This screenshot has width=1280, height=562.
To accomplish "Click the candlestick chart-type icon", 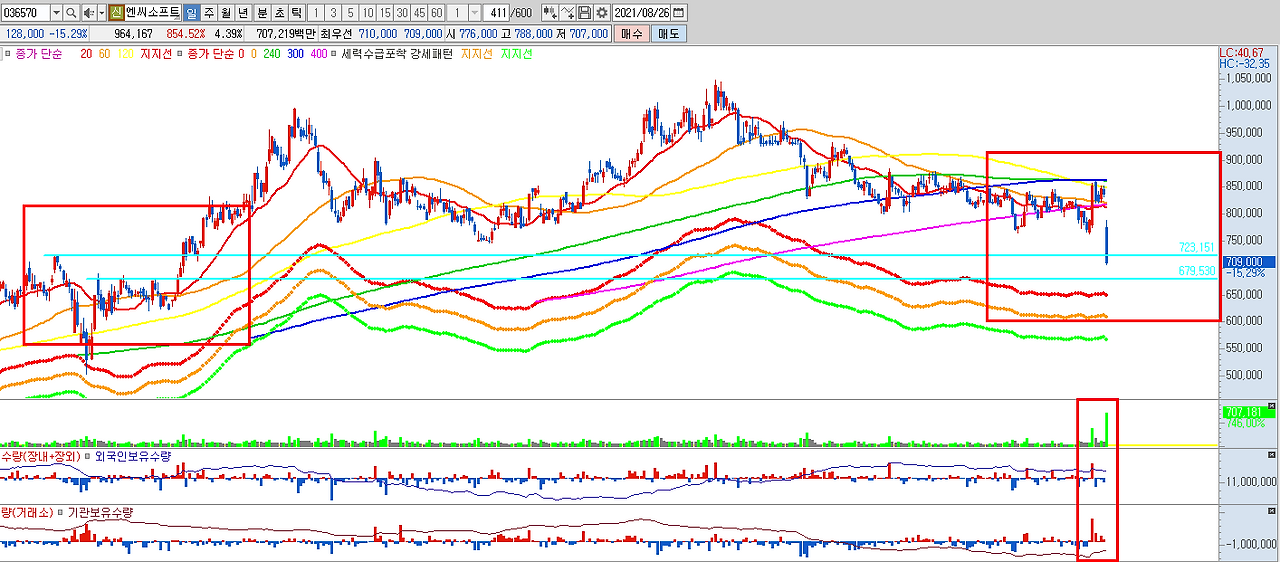I will pos(550,13).
